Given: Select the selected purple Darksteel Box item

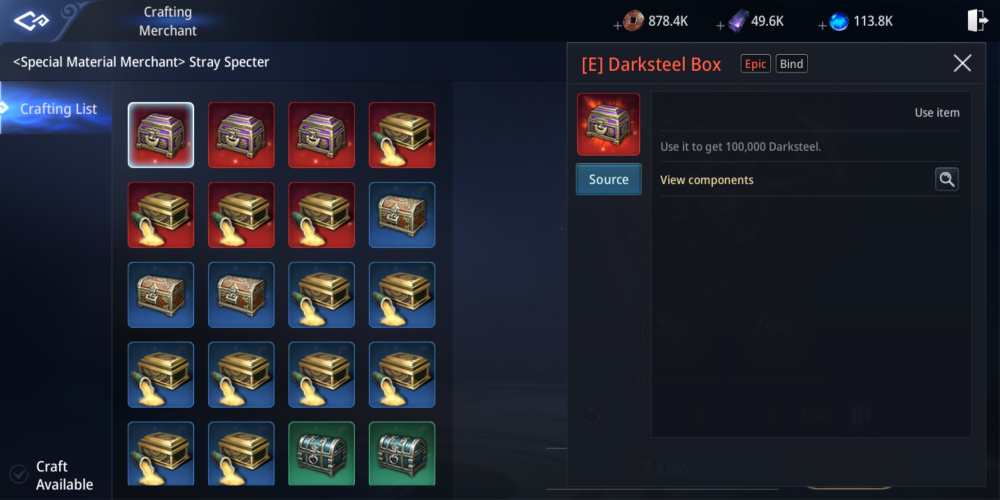Looking at the screenshot, I should coord(161,135).
